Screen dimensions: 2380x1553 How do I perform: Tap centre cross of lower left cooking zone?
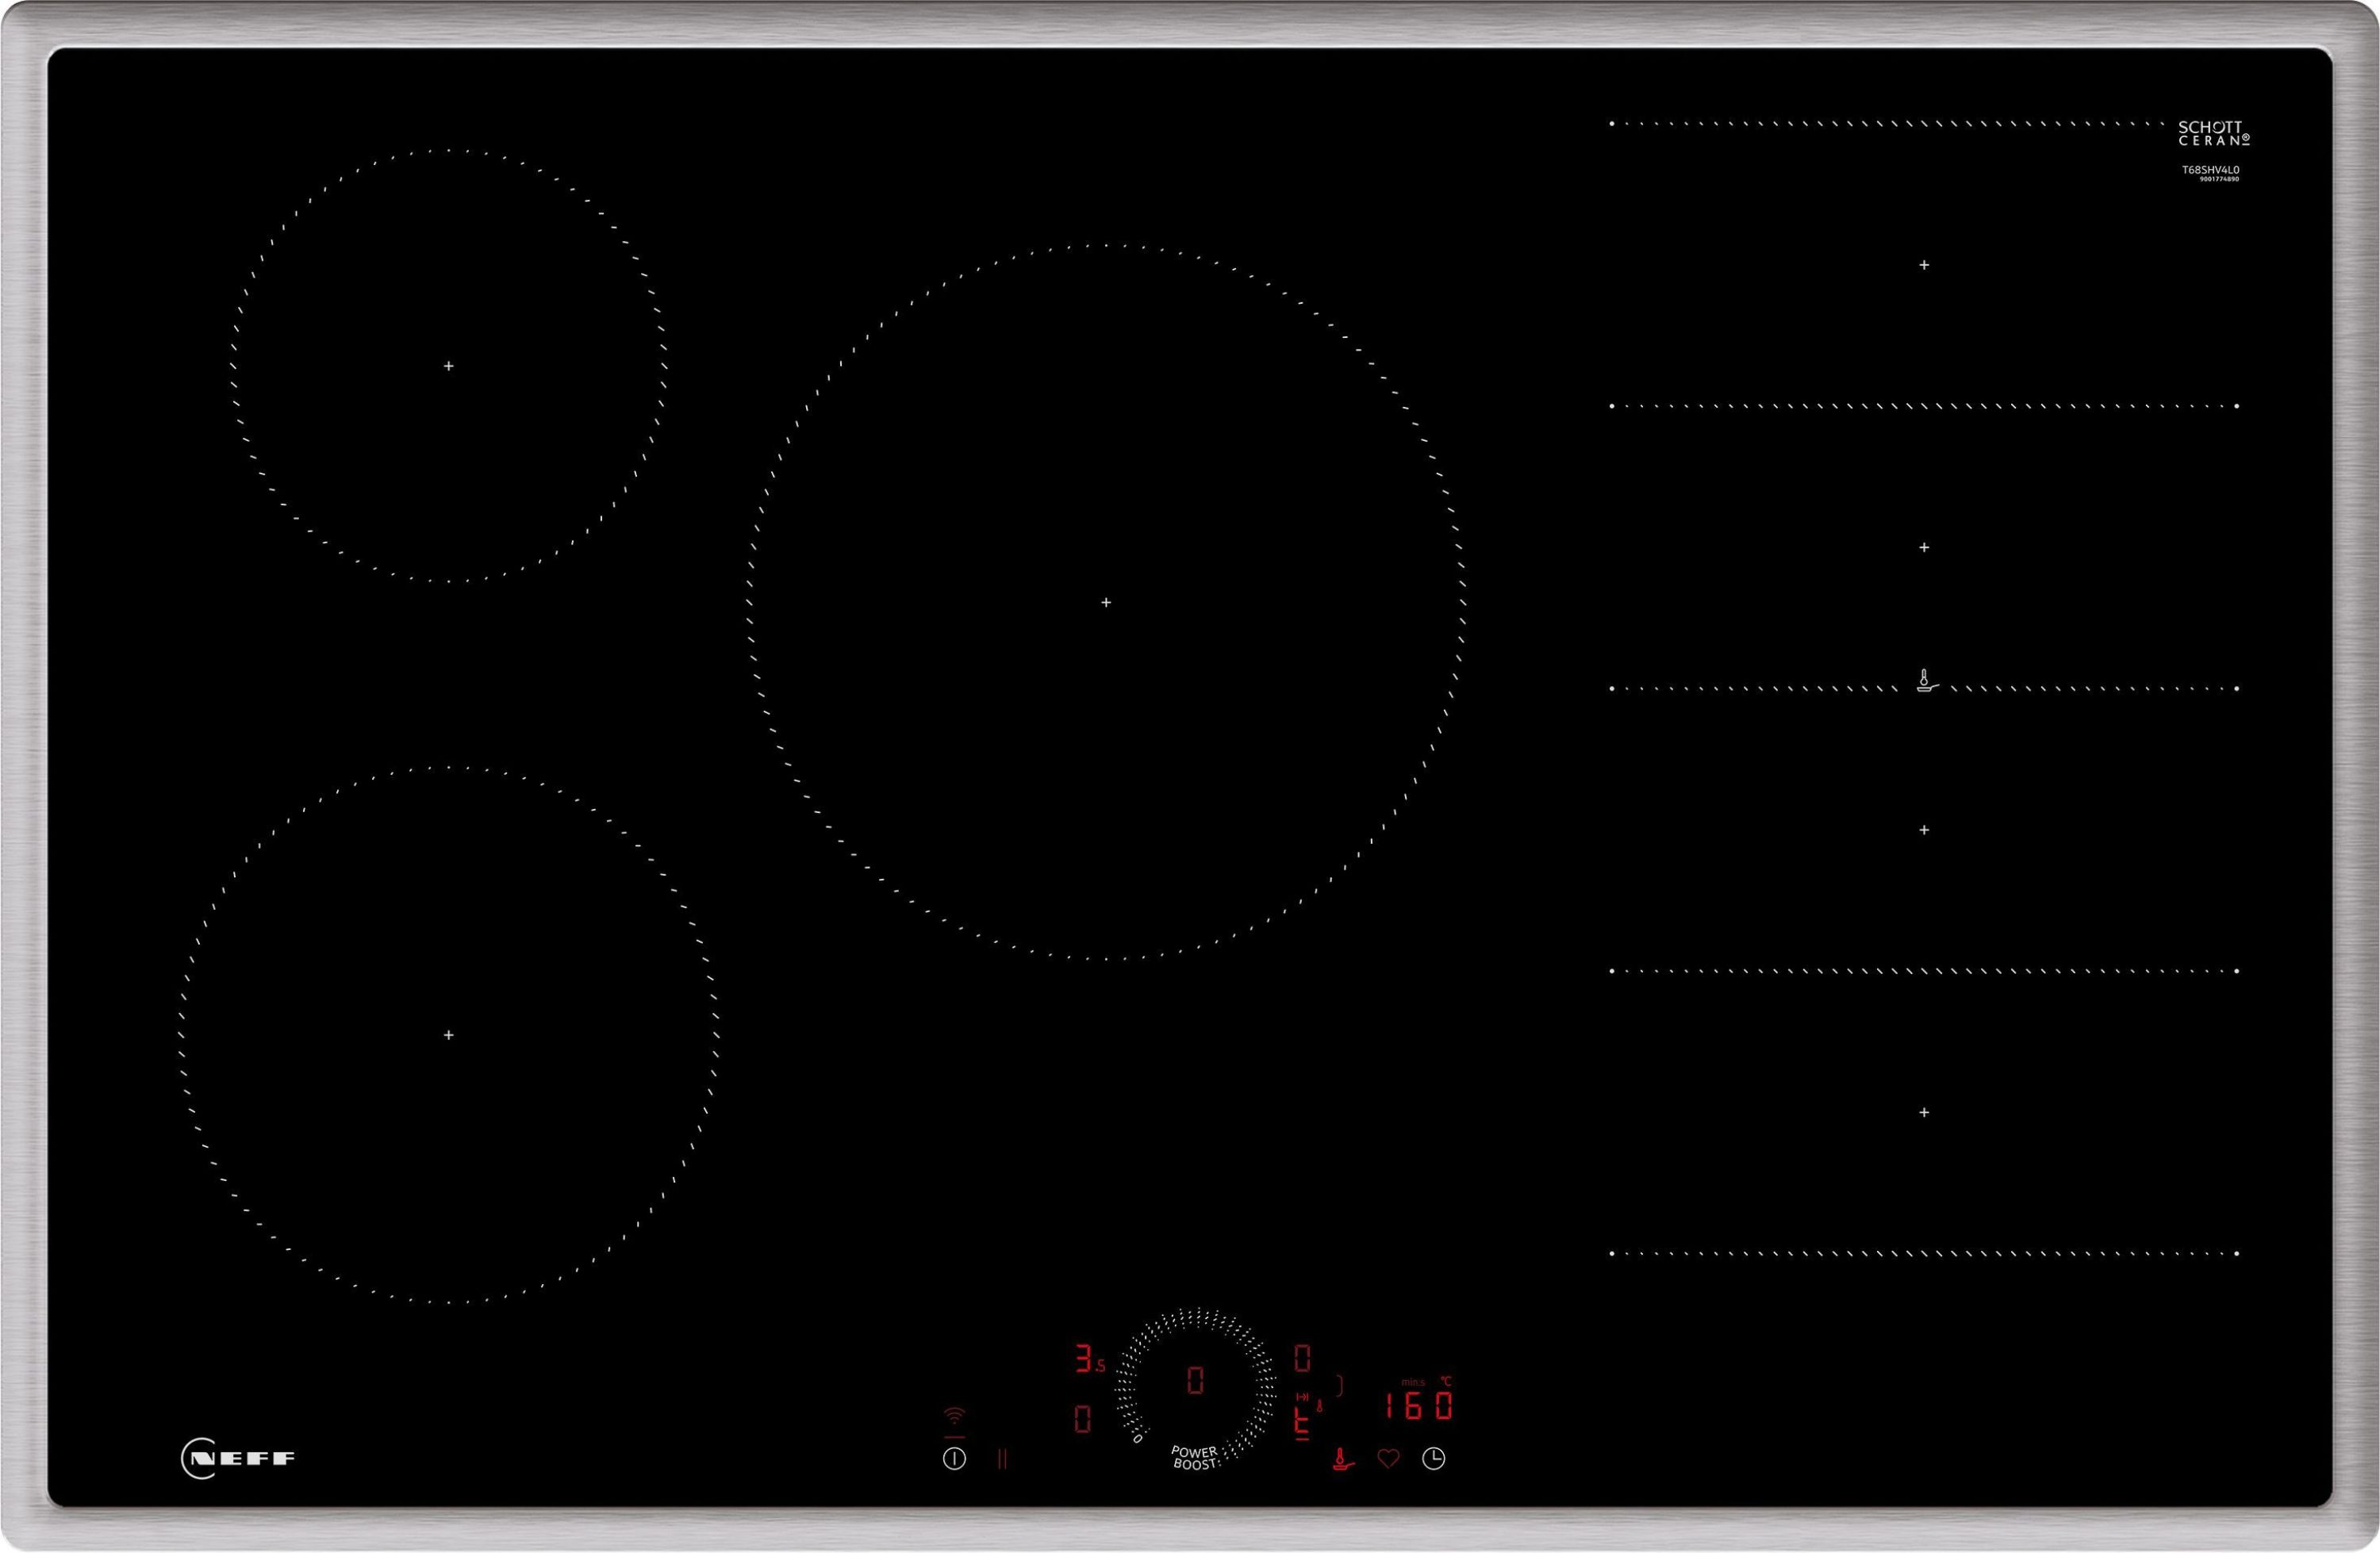pyautogui.click(x=449, y=1035)
